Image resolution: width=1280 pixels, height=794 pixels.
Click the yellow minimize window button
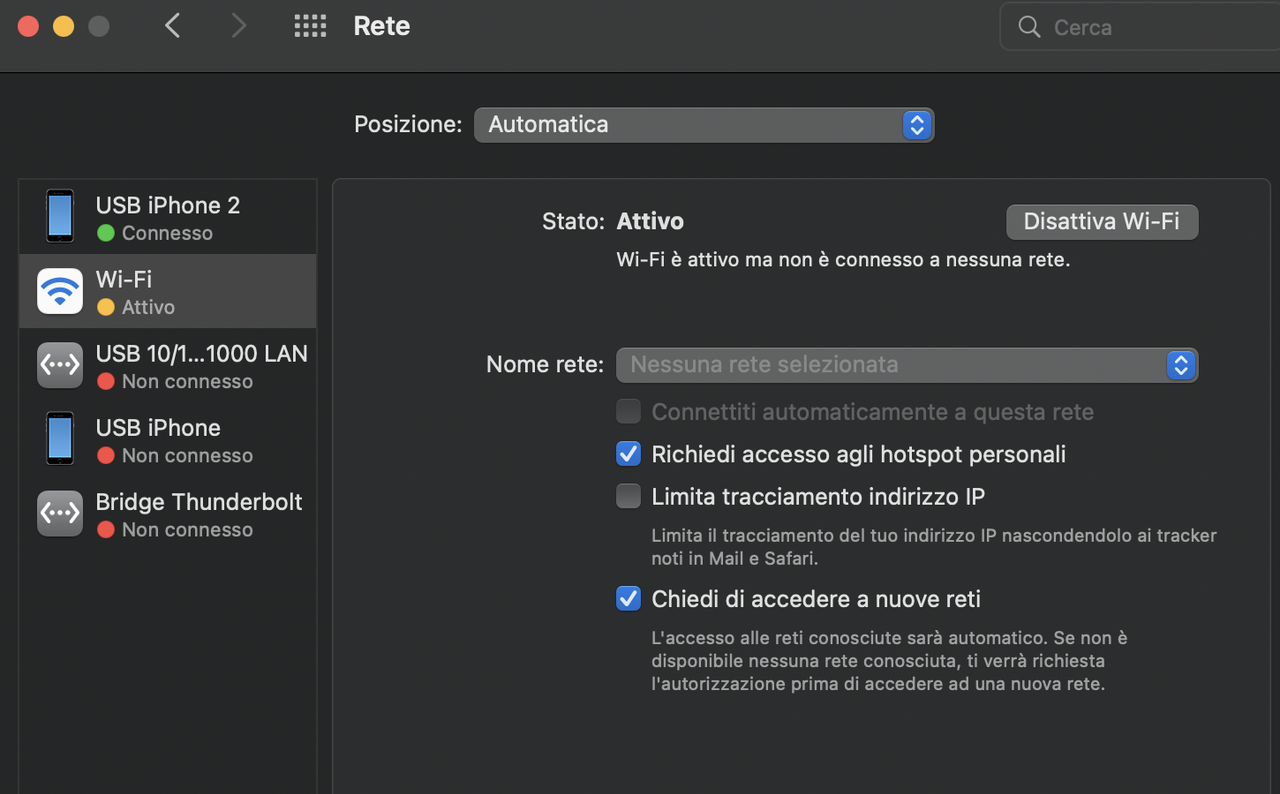(63, 26)
